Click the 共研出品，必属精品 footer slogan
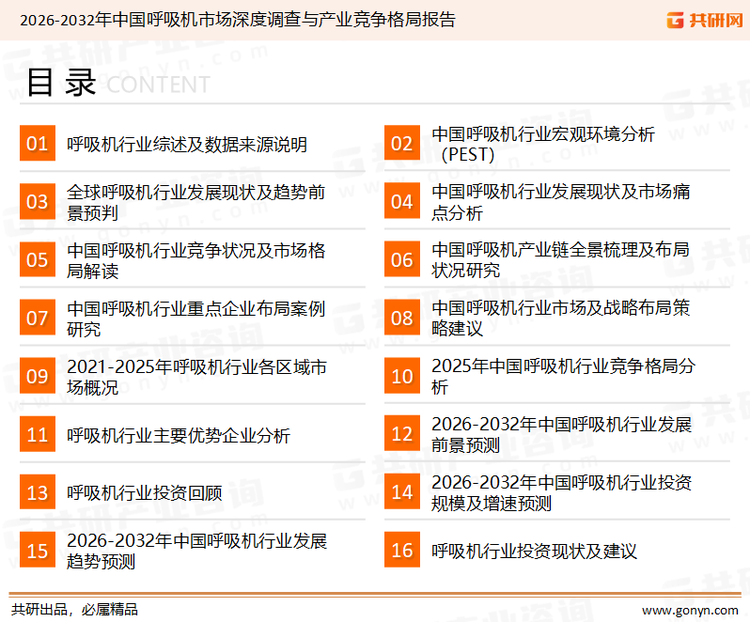The image size is (750, 622). (75, 610)
